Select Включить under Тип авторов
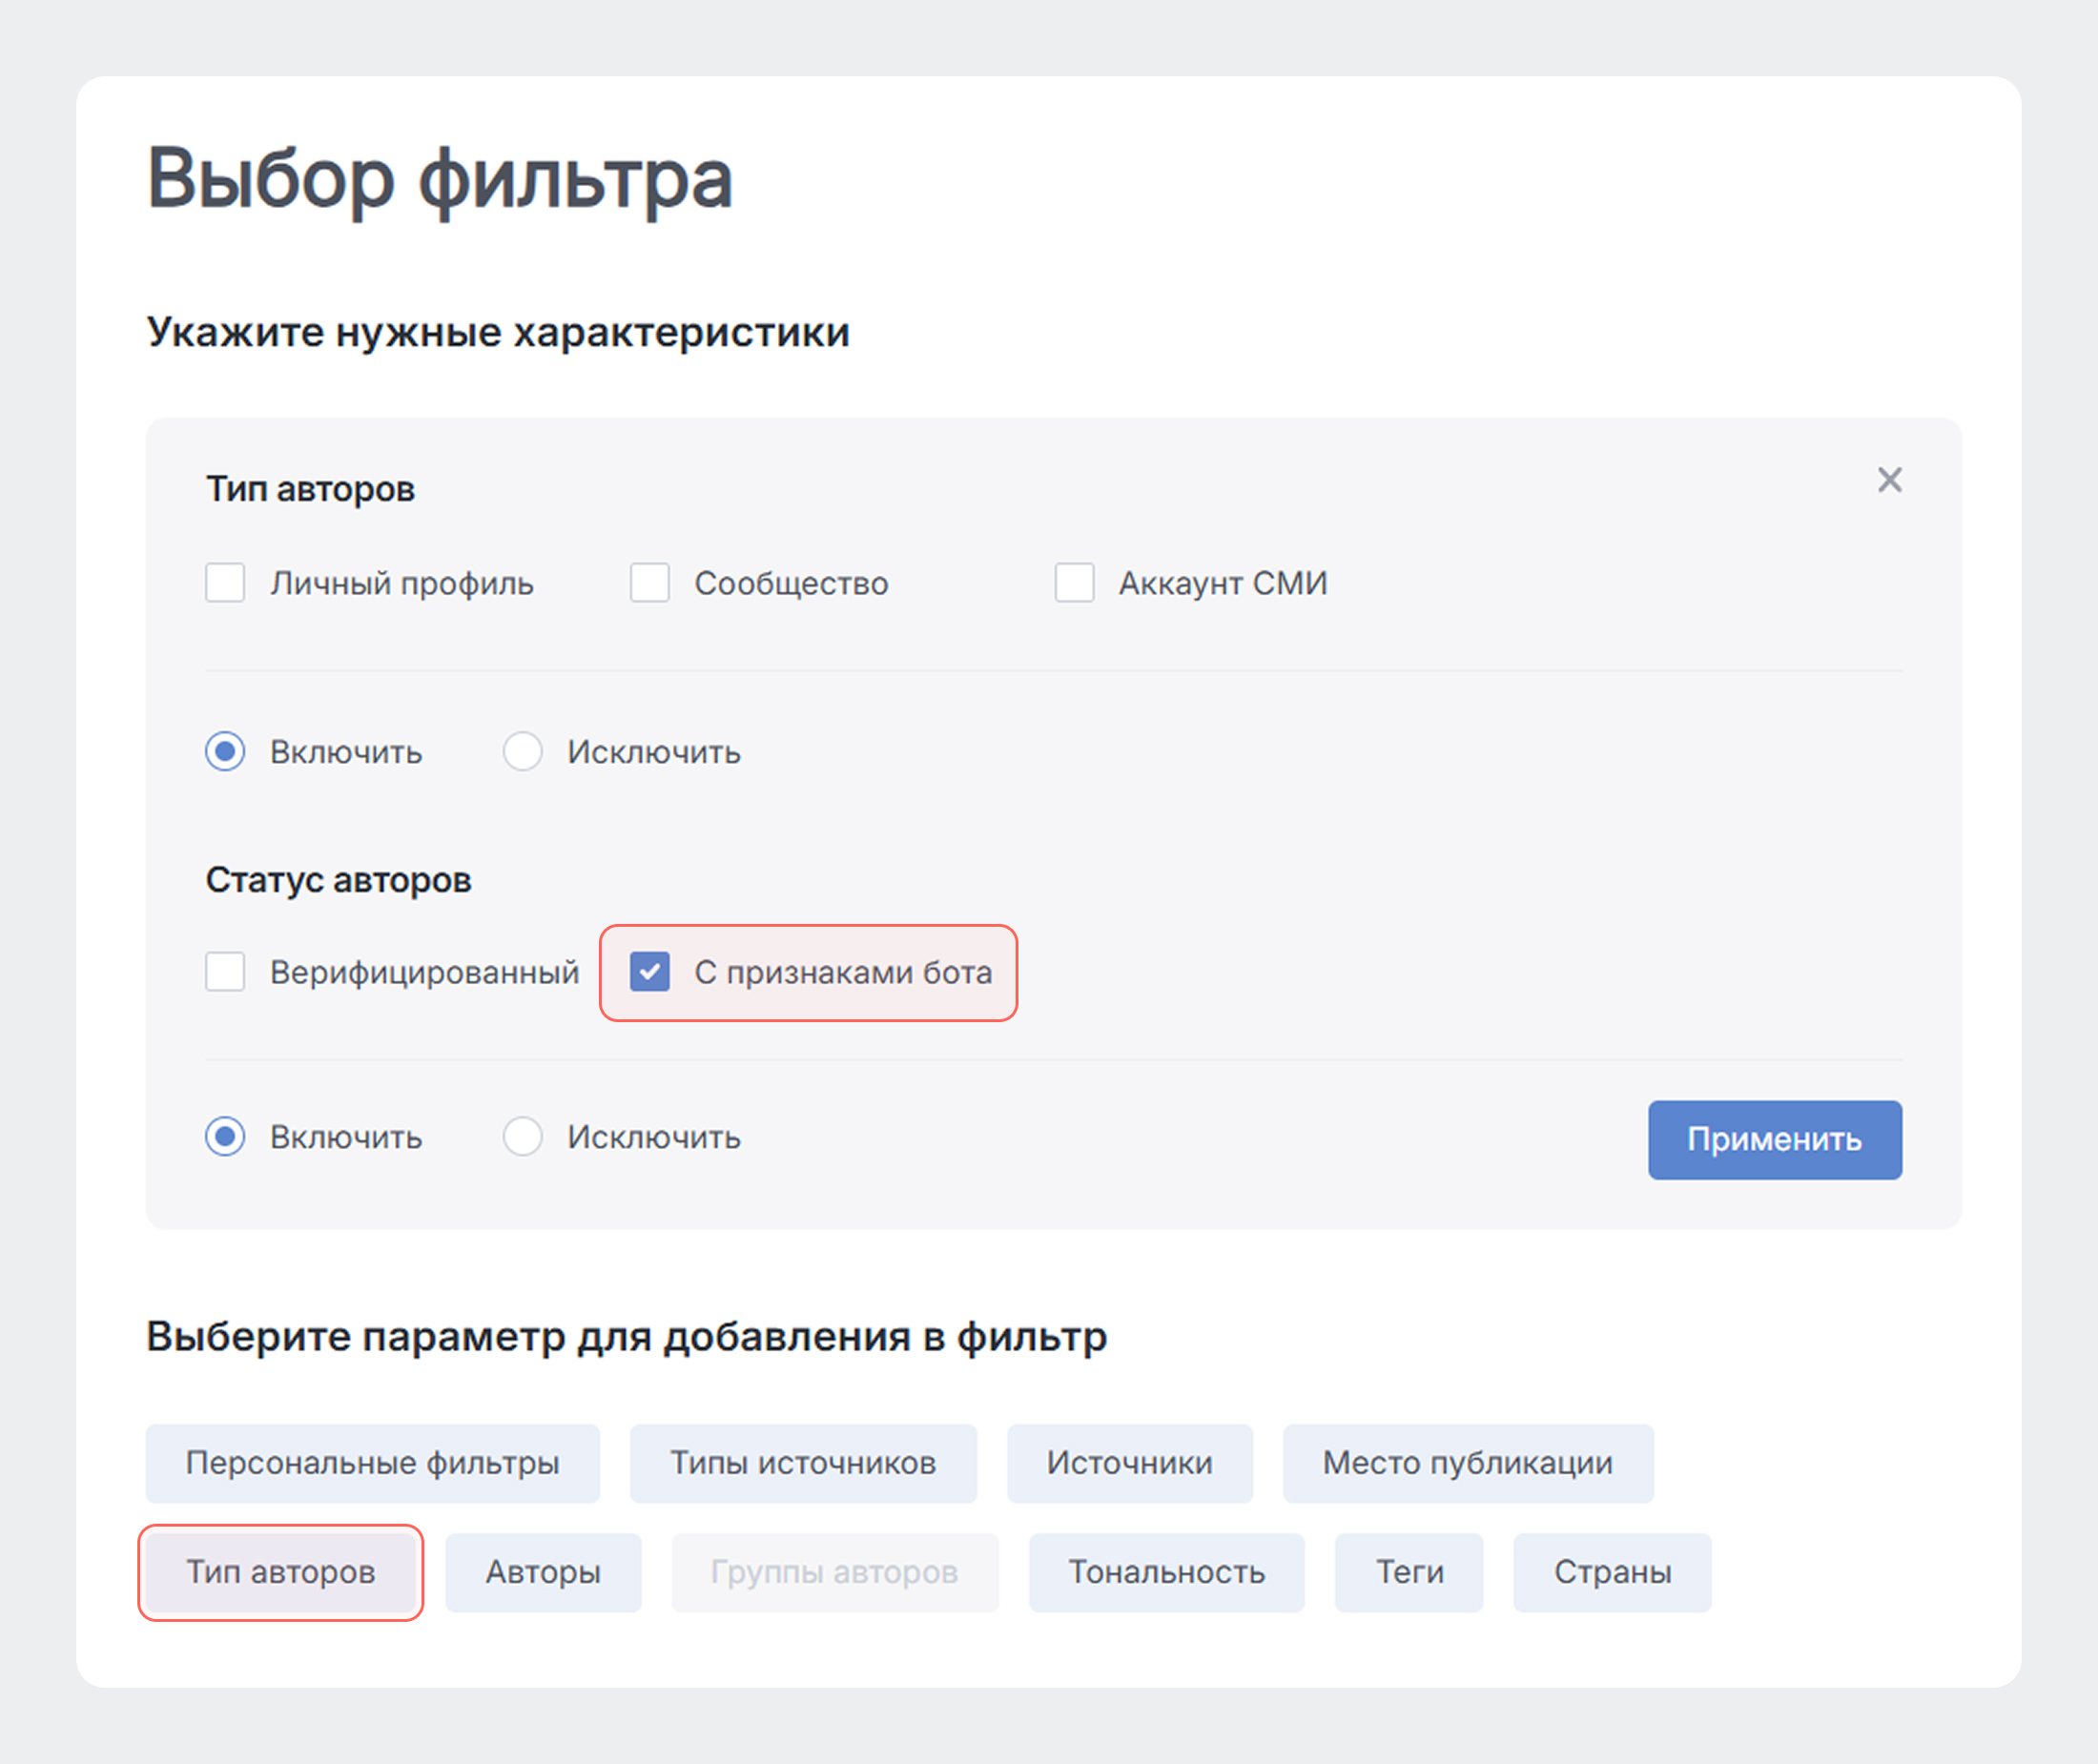Viewport: 2098px width, 1764px height. 225,751
